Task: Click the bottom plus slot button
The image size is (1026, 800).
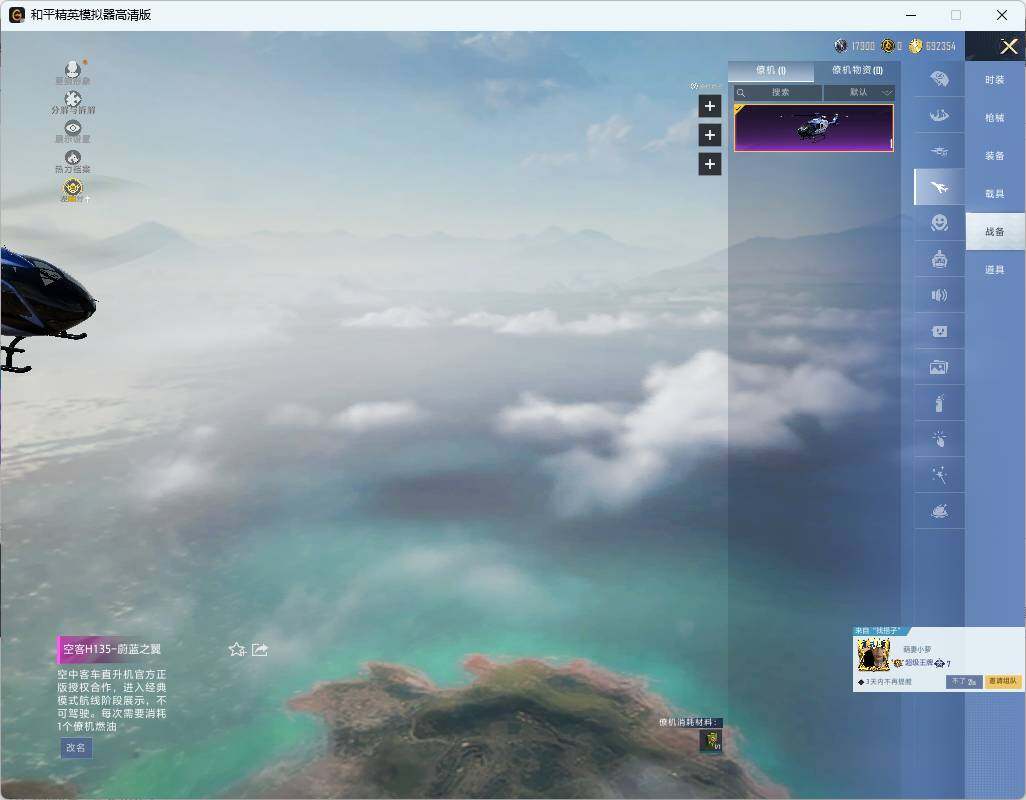Action: 710,164
